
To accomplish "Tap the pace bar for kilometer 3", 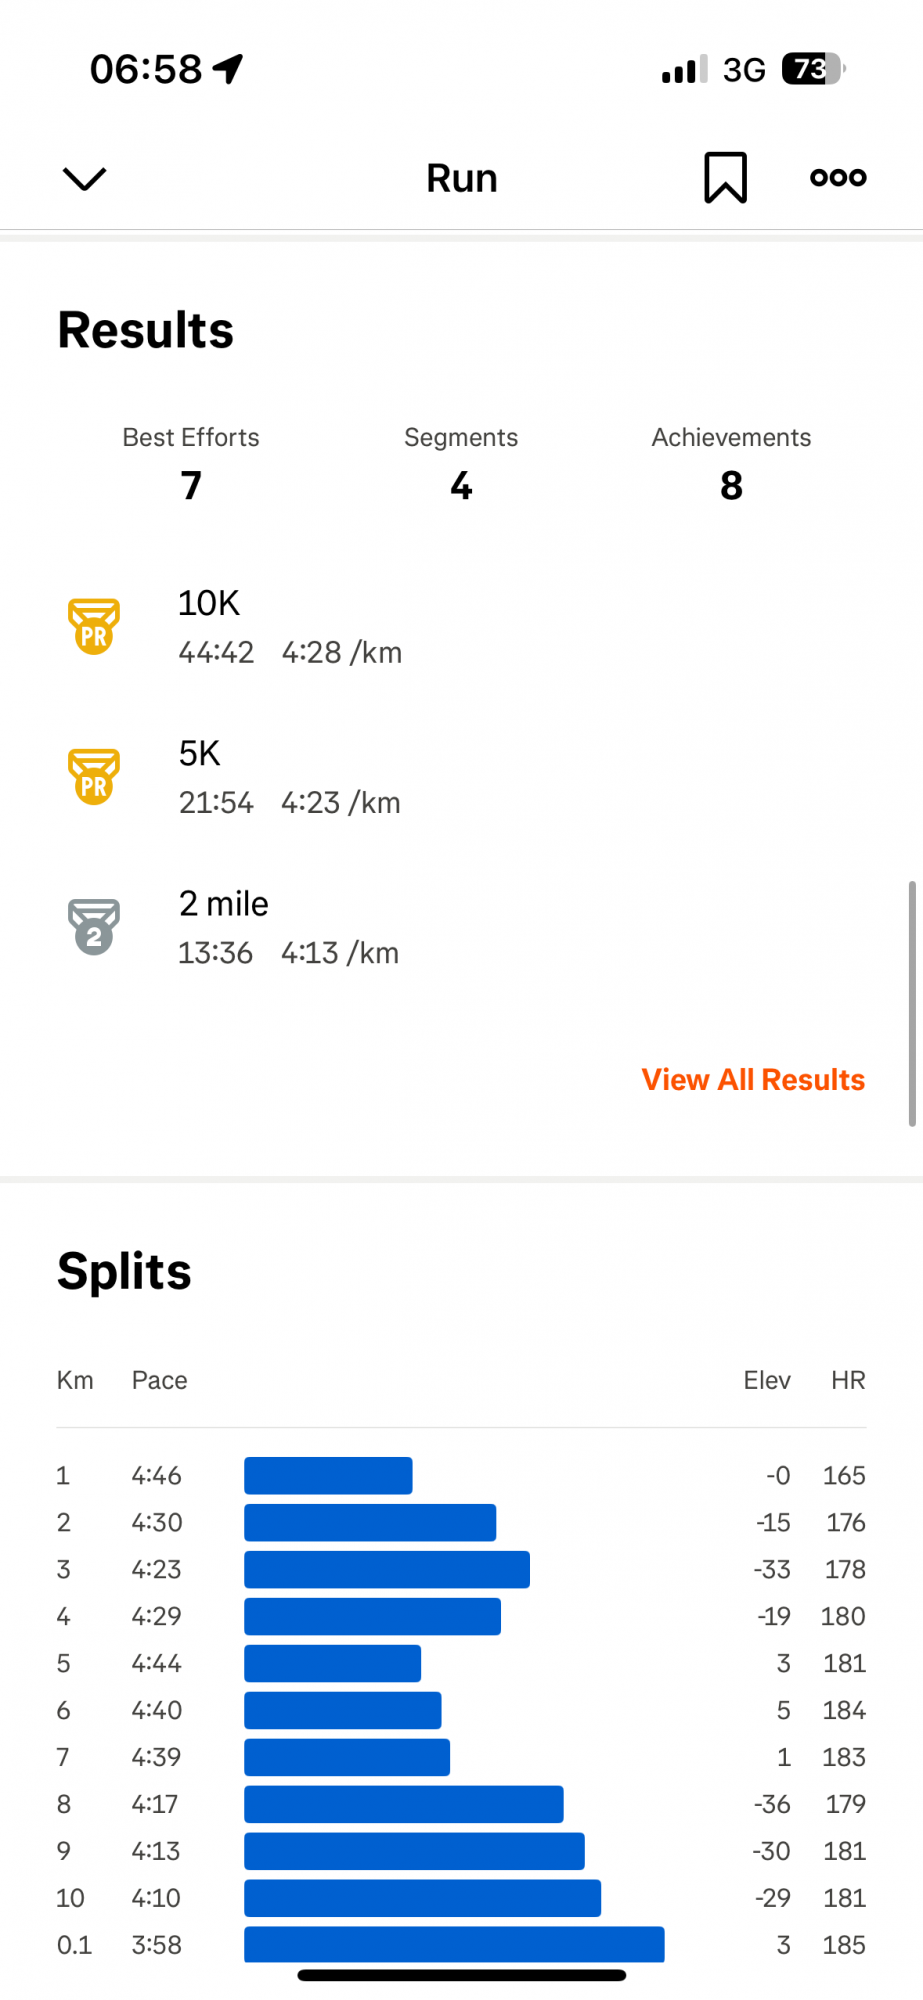I will pos(387,1569).
